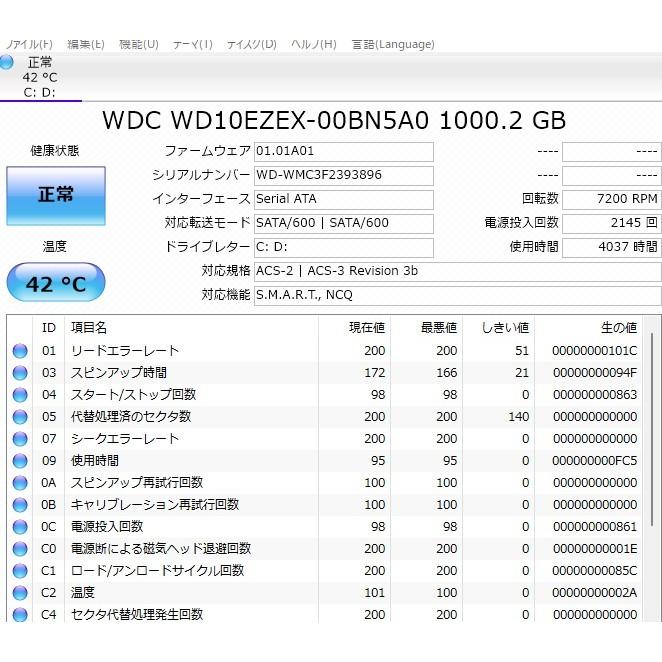
Task: Click raw value 00000000101C
Action: 594,351
